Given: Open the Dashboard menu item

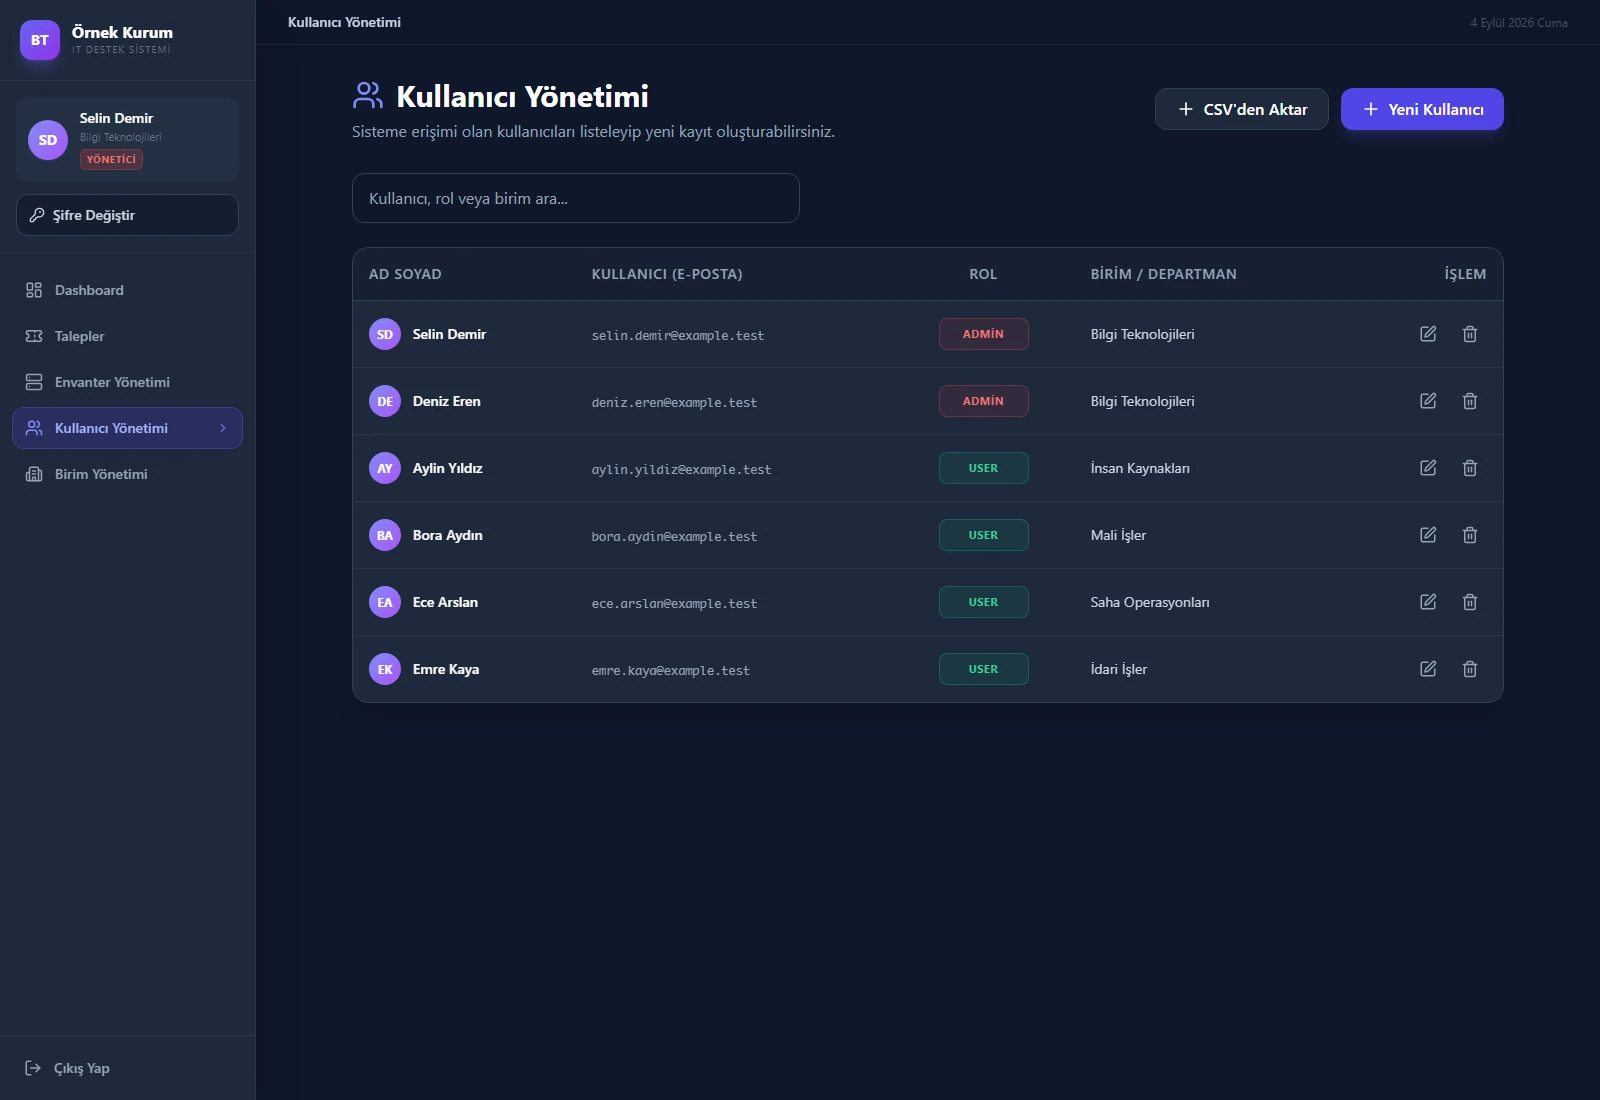Looking at the screenshot, I should click(127, 290).
